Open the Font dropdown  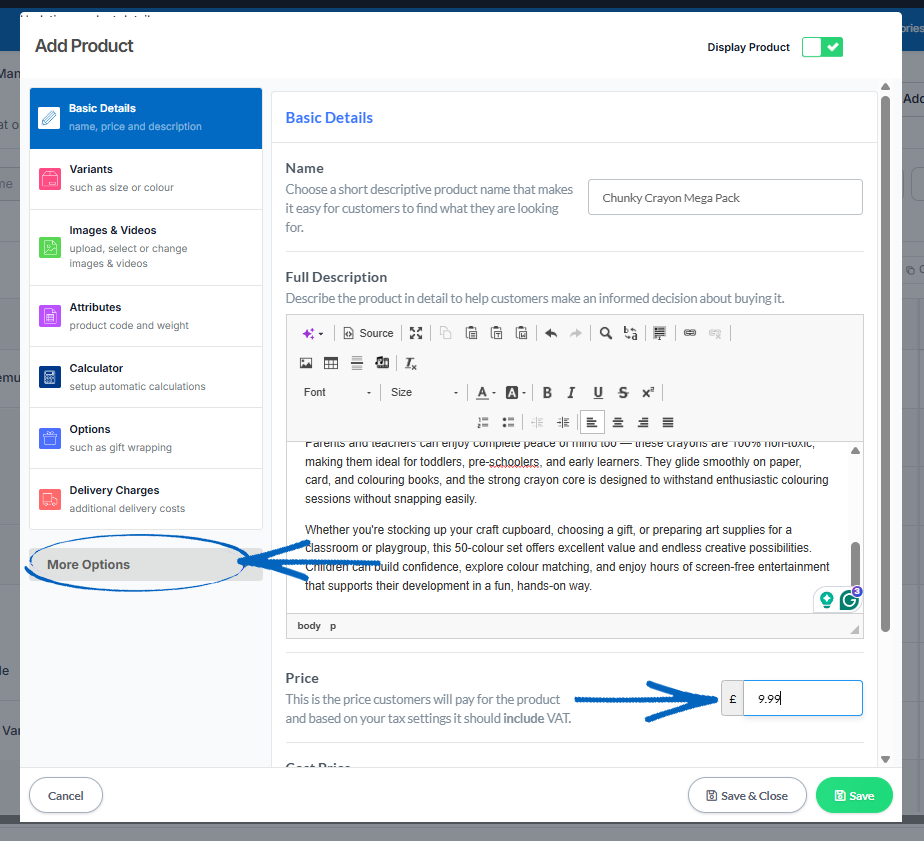point(337,393)
